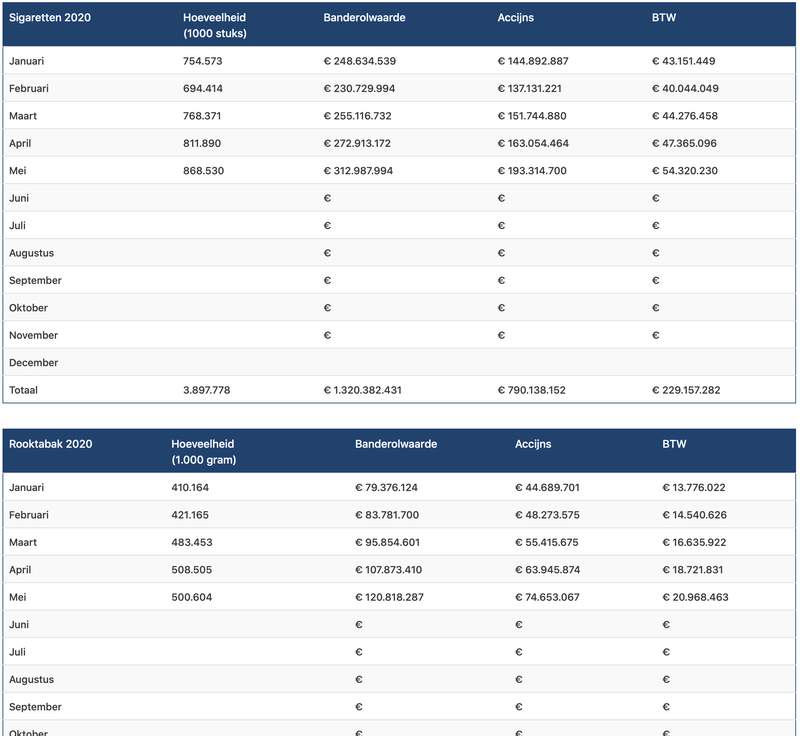Click the "Rooktabak 2020" table header
The image size is (800, 736).
click(x=50, y=444)
